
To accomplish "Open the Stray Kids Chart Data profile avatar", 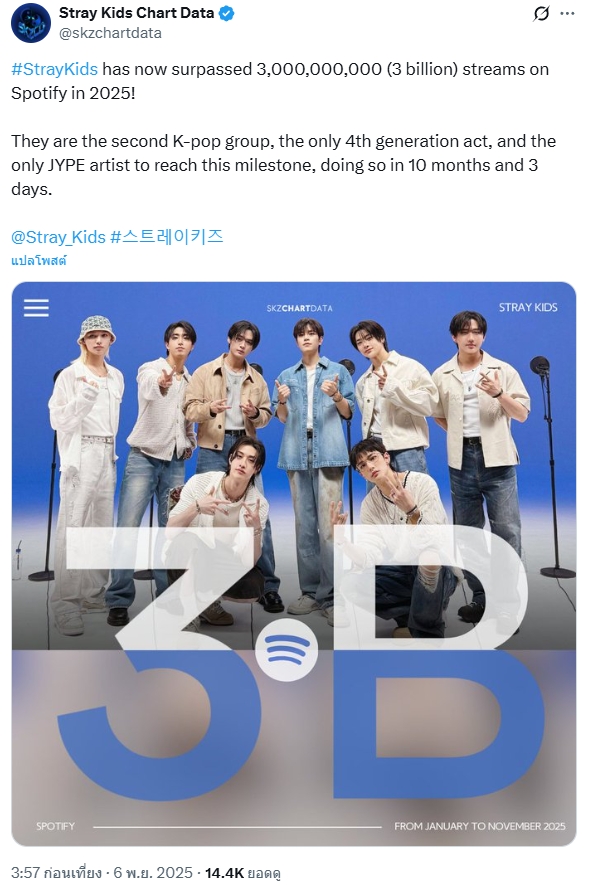I will click(x=31, y=23).
